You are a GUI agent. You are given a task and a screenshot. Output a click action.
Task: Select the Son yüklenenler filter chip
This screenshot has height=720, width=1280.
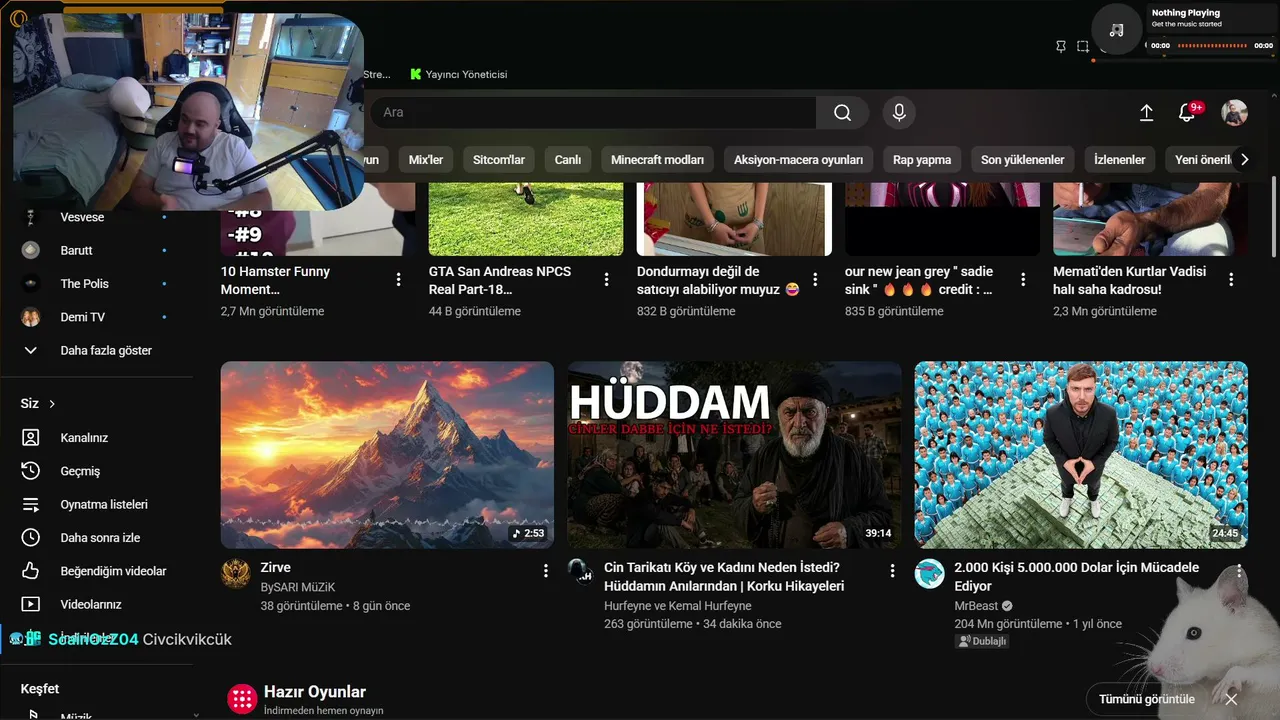pyautogui.click(x=1022, y=160)
